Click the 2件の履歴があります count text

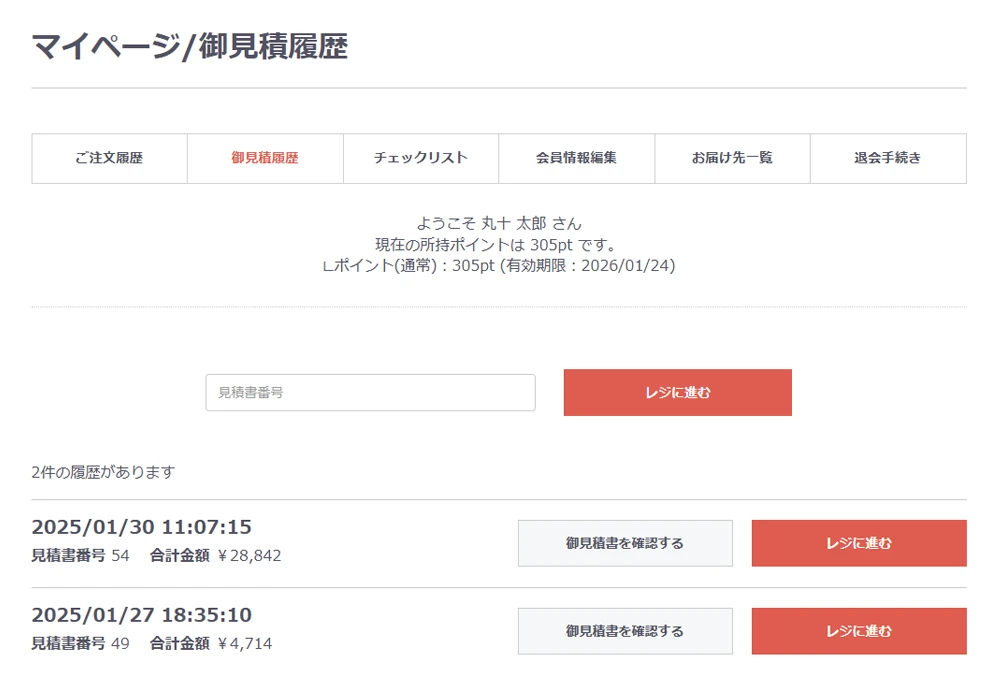103,472
